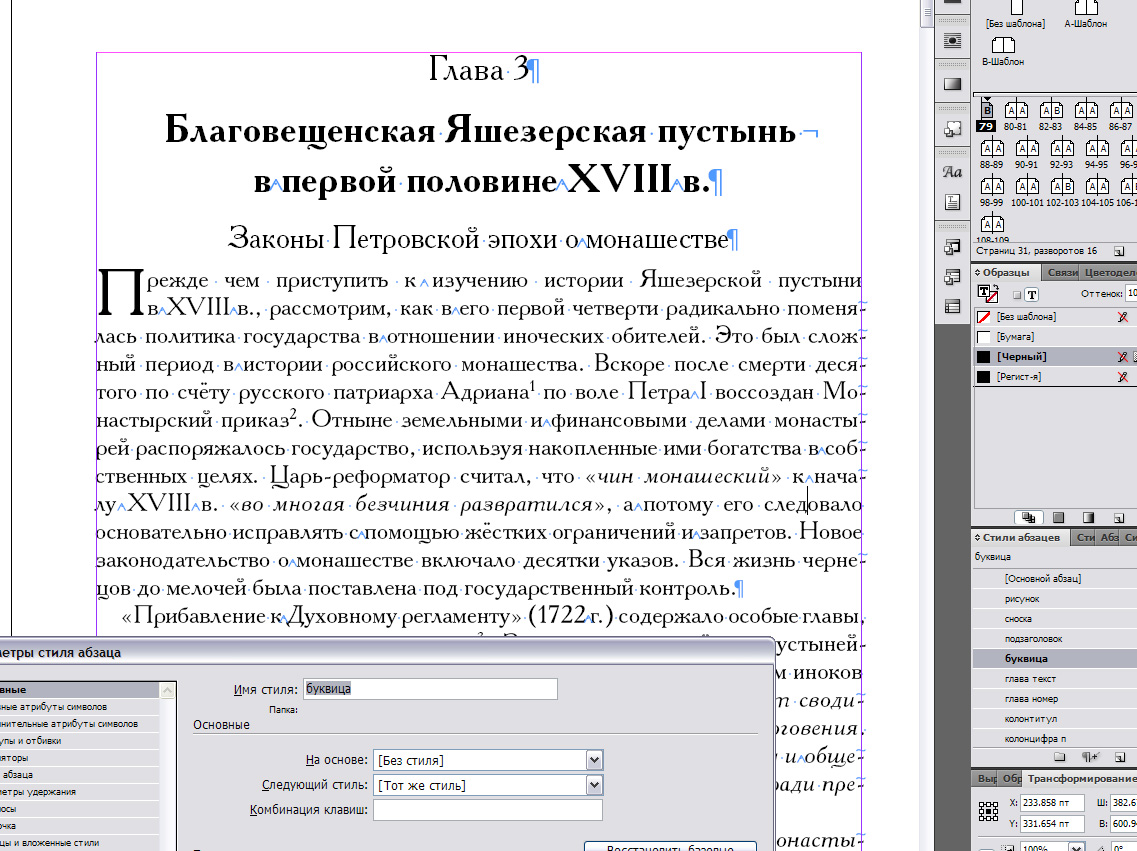
Task: Show gradient swatches only button
Action: (1088, 518)
